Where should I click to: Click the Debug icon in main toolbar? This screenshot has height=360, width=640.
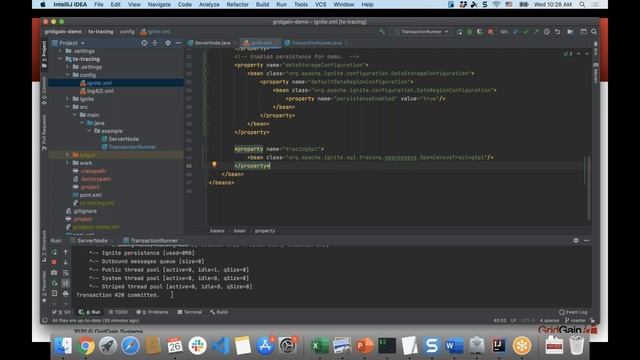pyautogui.click(x=469, y=31)
